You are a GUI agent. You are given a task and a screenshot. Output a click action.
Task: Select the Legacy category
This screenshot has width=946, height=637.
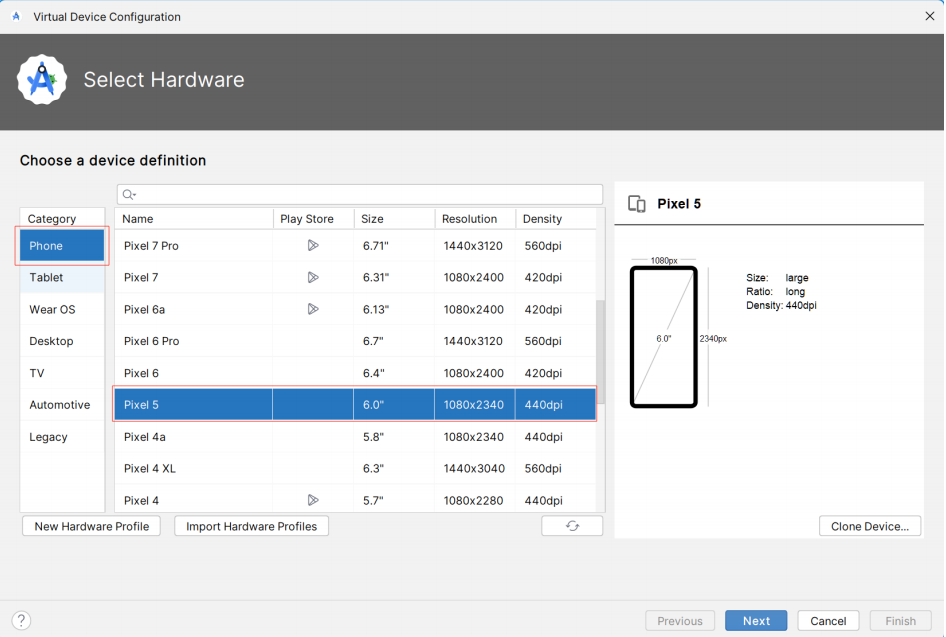pos(62,437)
